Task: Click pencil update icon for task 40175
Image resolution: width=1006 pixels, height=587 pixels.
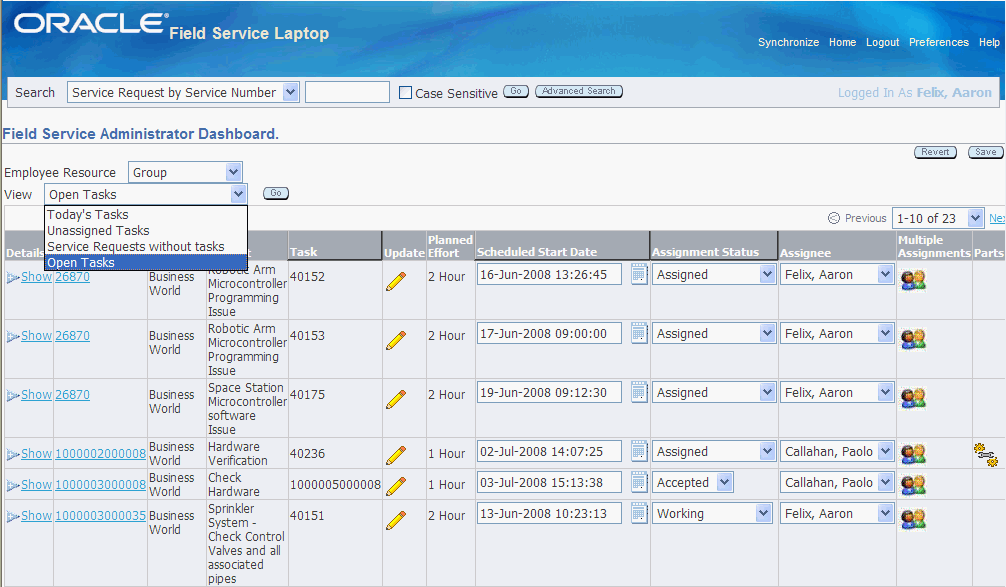Action: click(x=396, y=399)
